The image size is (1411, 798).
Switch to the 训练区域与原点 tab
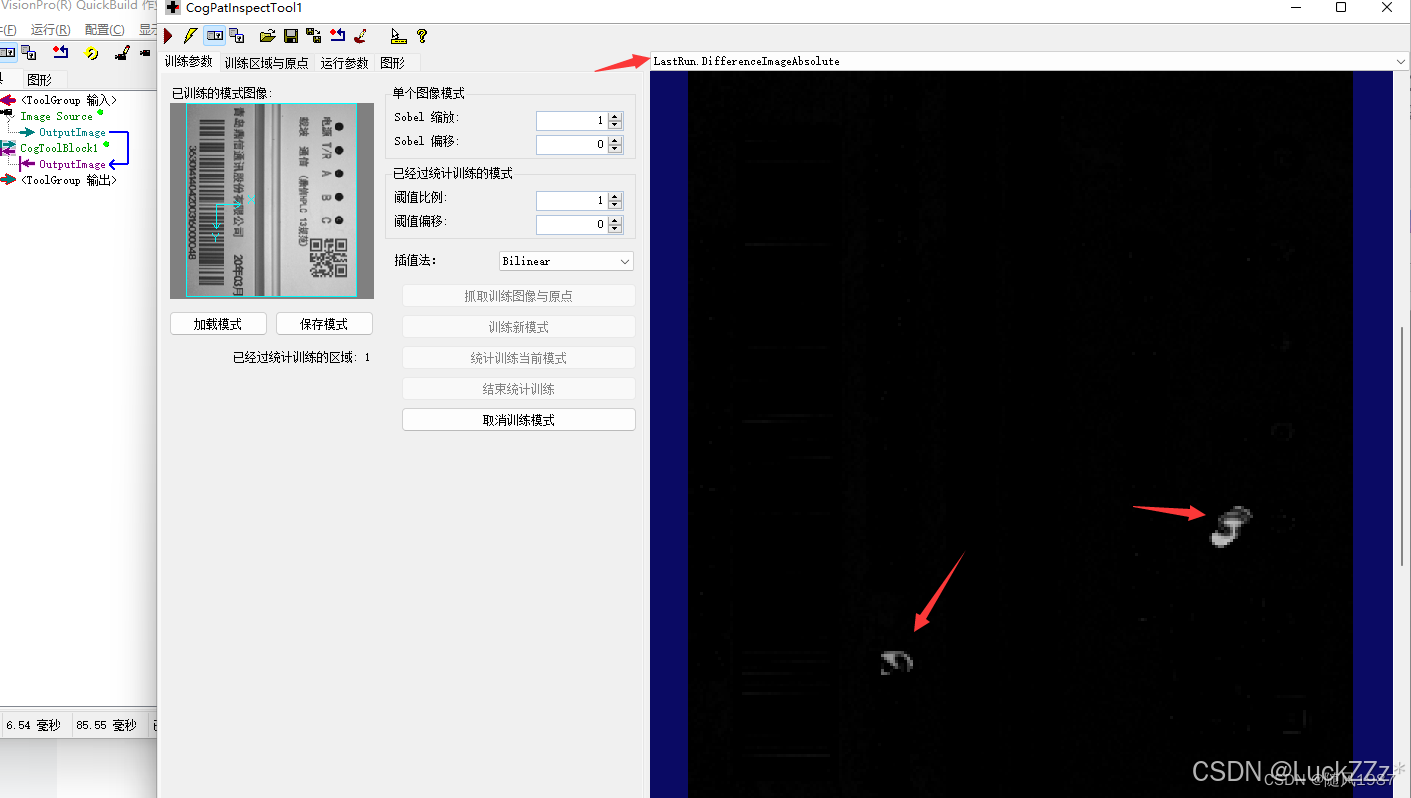(x=267, y=63)
